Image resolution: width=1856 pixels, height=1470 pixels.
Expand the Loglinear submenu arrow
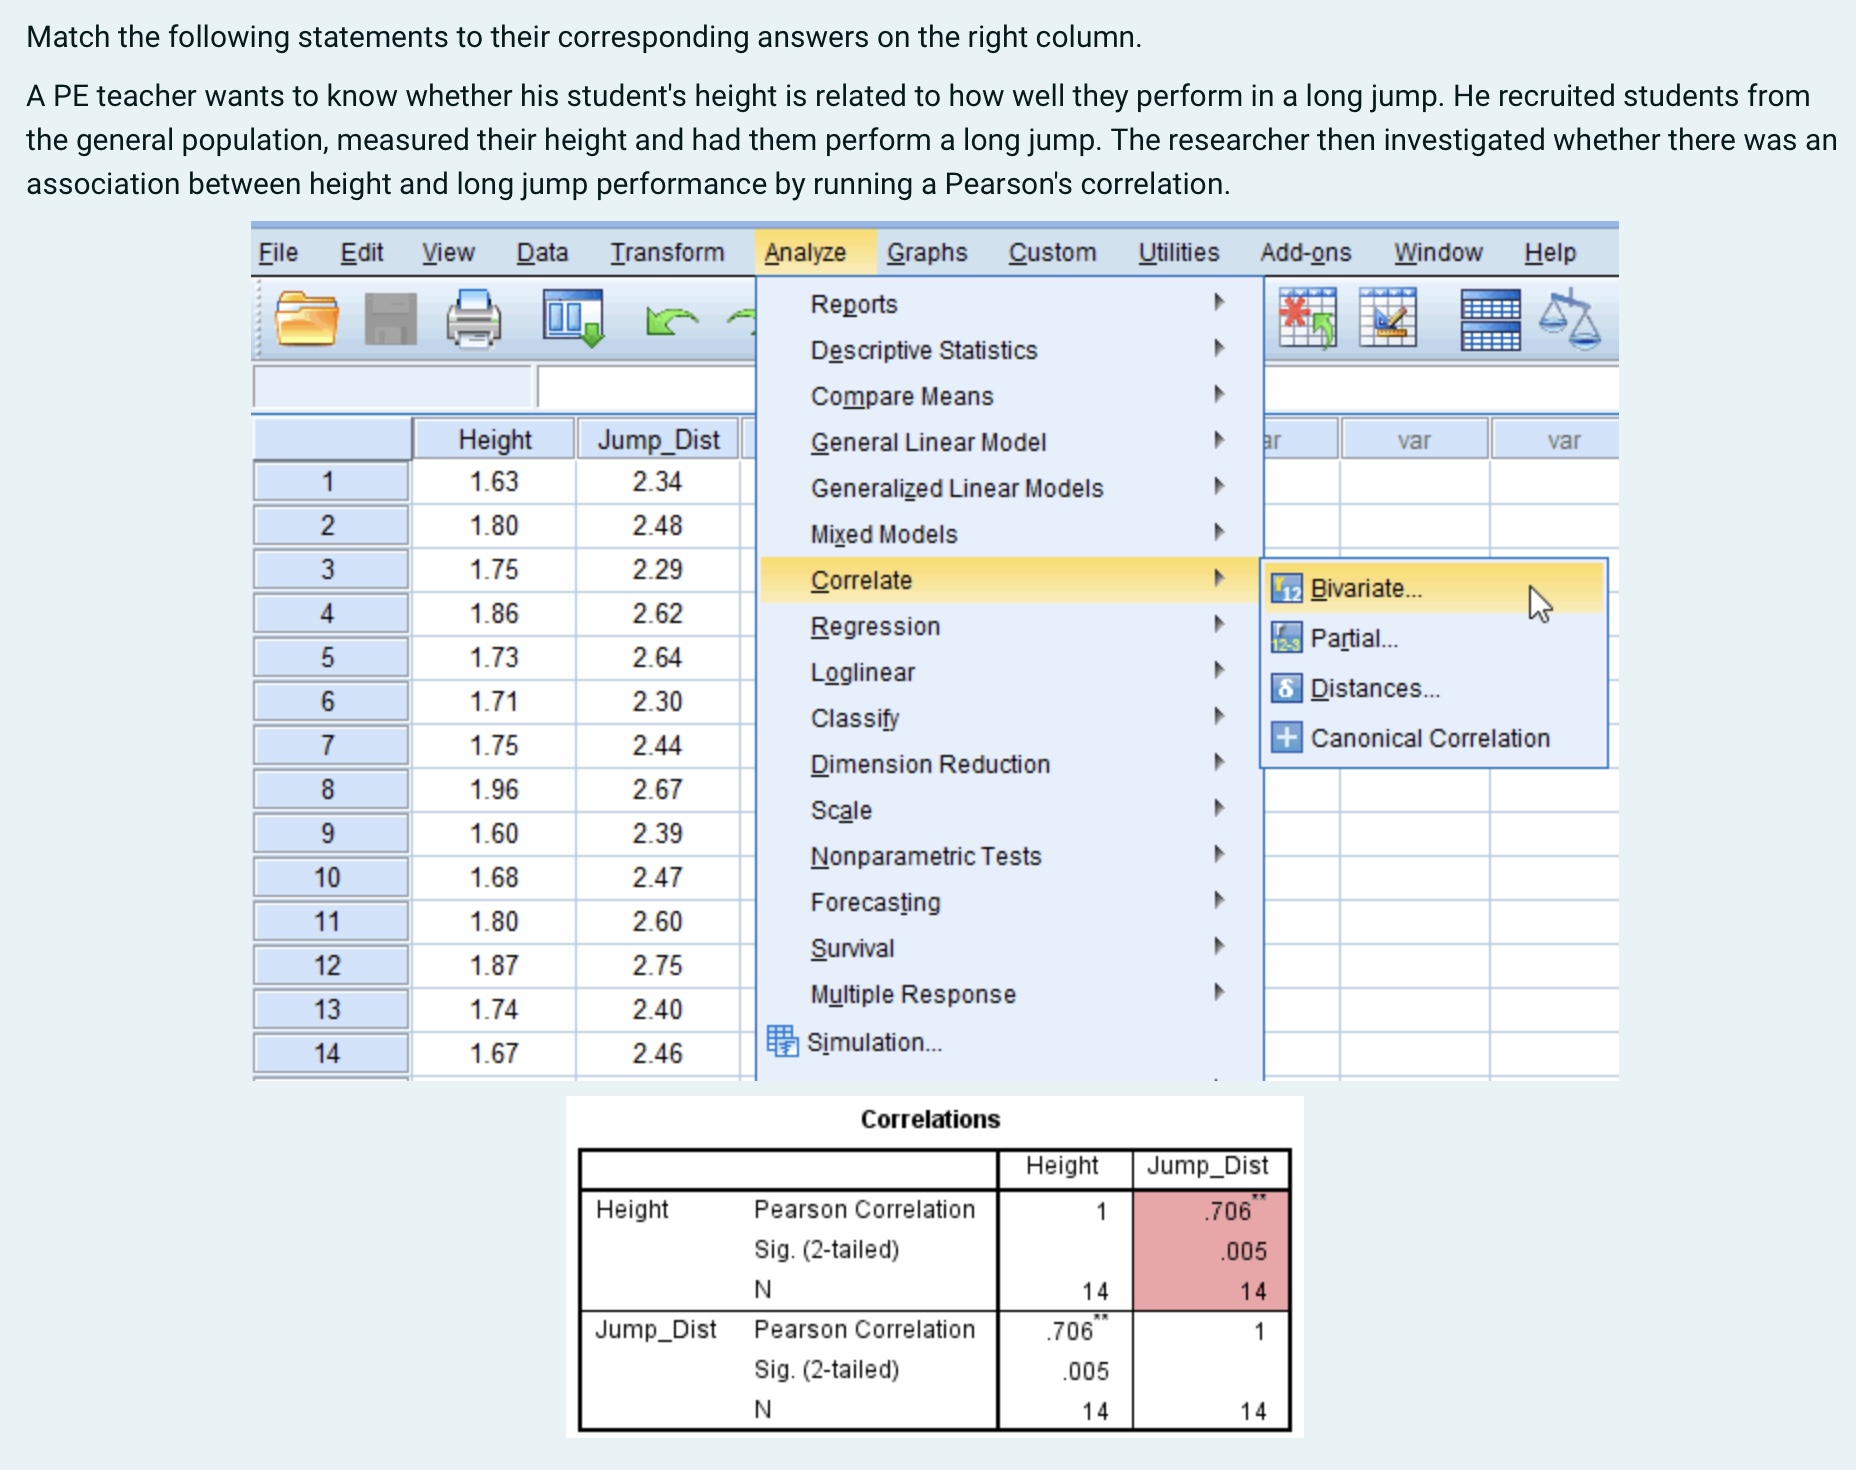click(1219, 669)
